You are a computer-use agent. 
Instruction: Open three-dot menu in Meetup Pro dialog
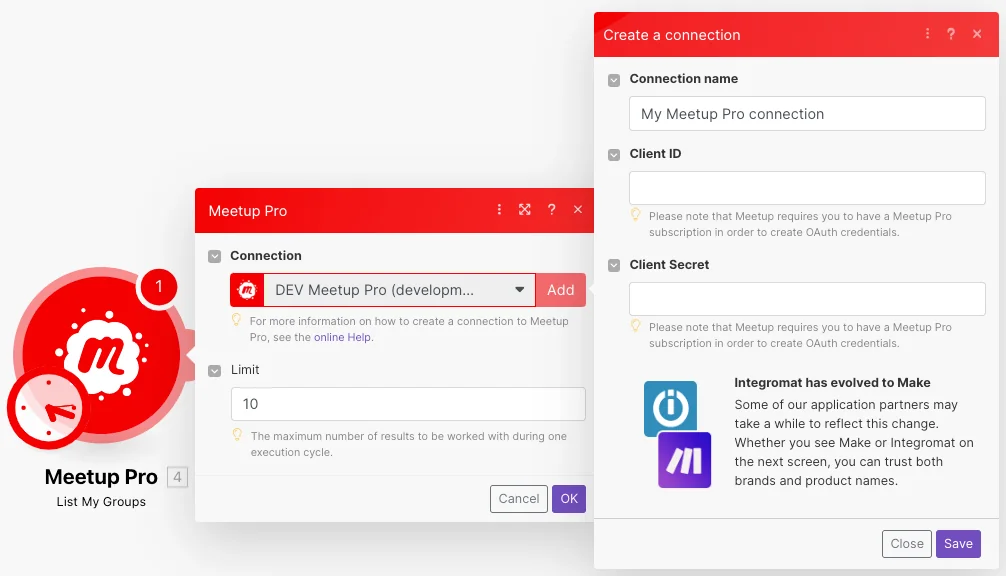499,210
